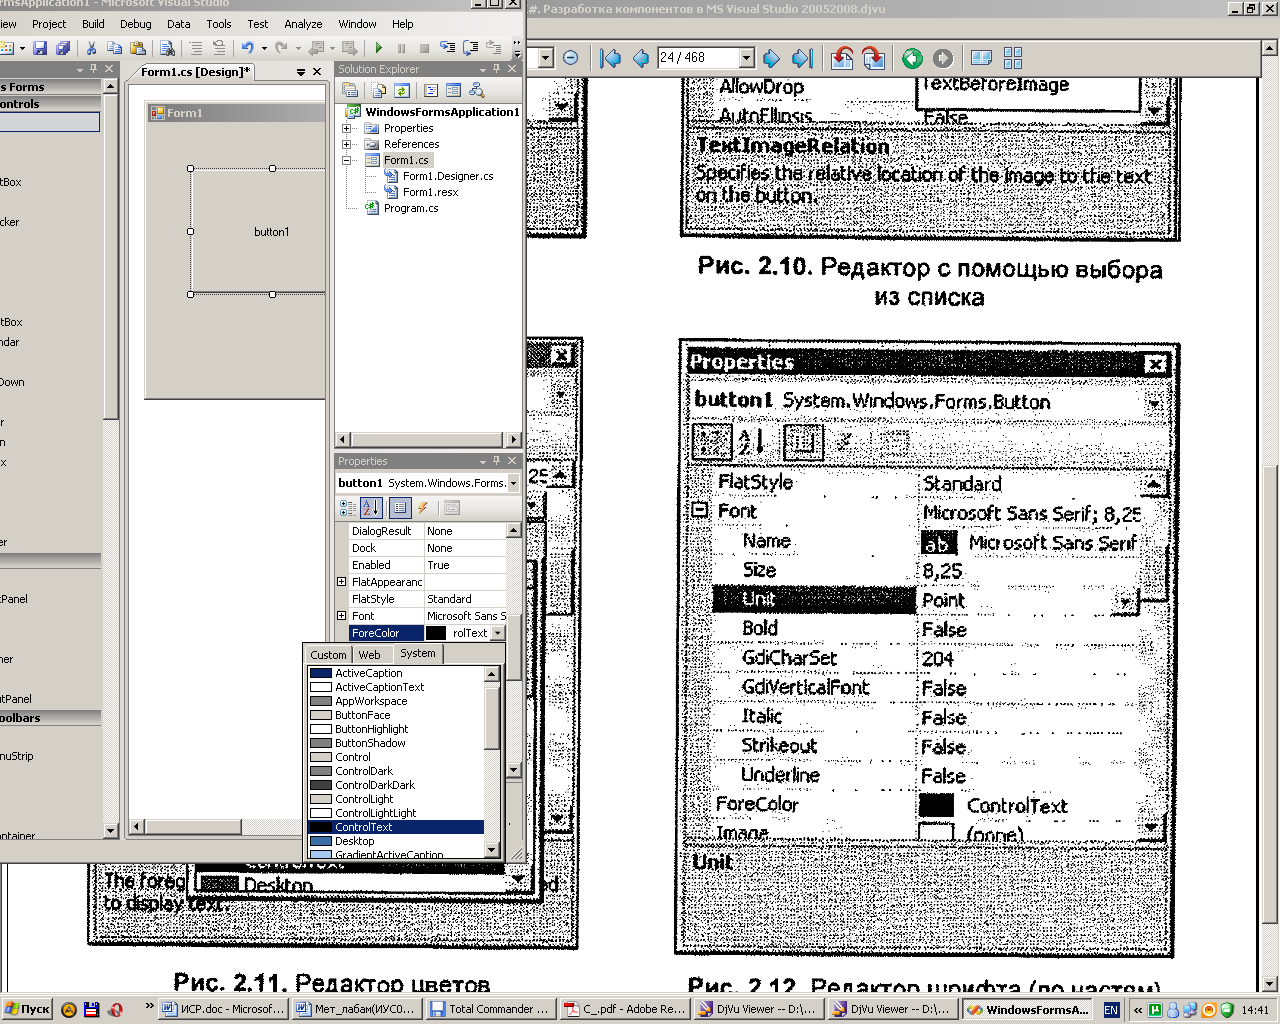Click the Пуск Start button
Viewport: 1280px width, 1024px height.
27,1009
